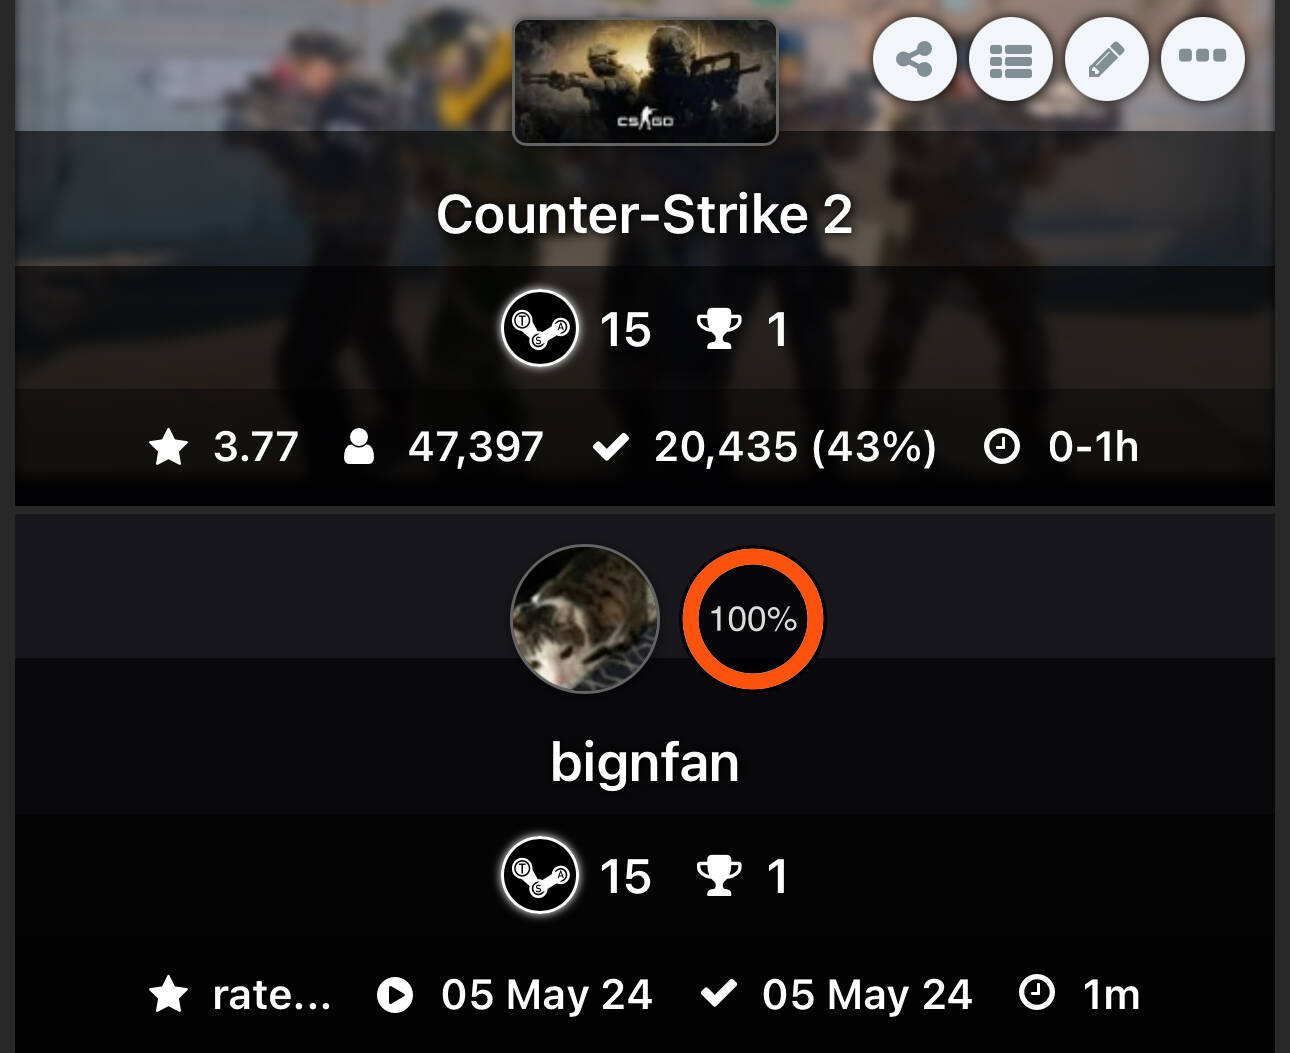
Task: Click the checkmark beside 20,435 (43%)
Action: click(x=610, y=447)
